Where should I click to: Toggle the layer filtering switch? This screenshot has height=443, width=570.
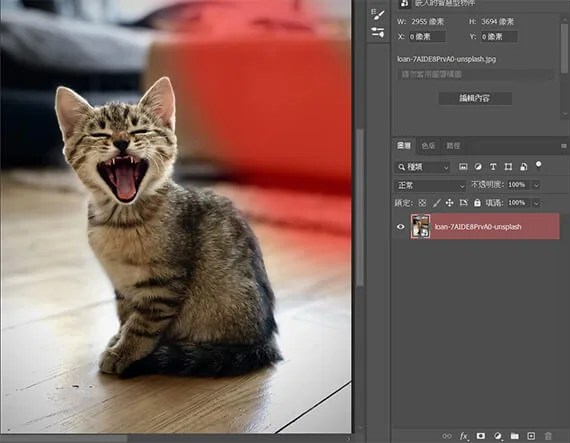538,166
